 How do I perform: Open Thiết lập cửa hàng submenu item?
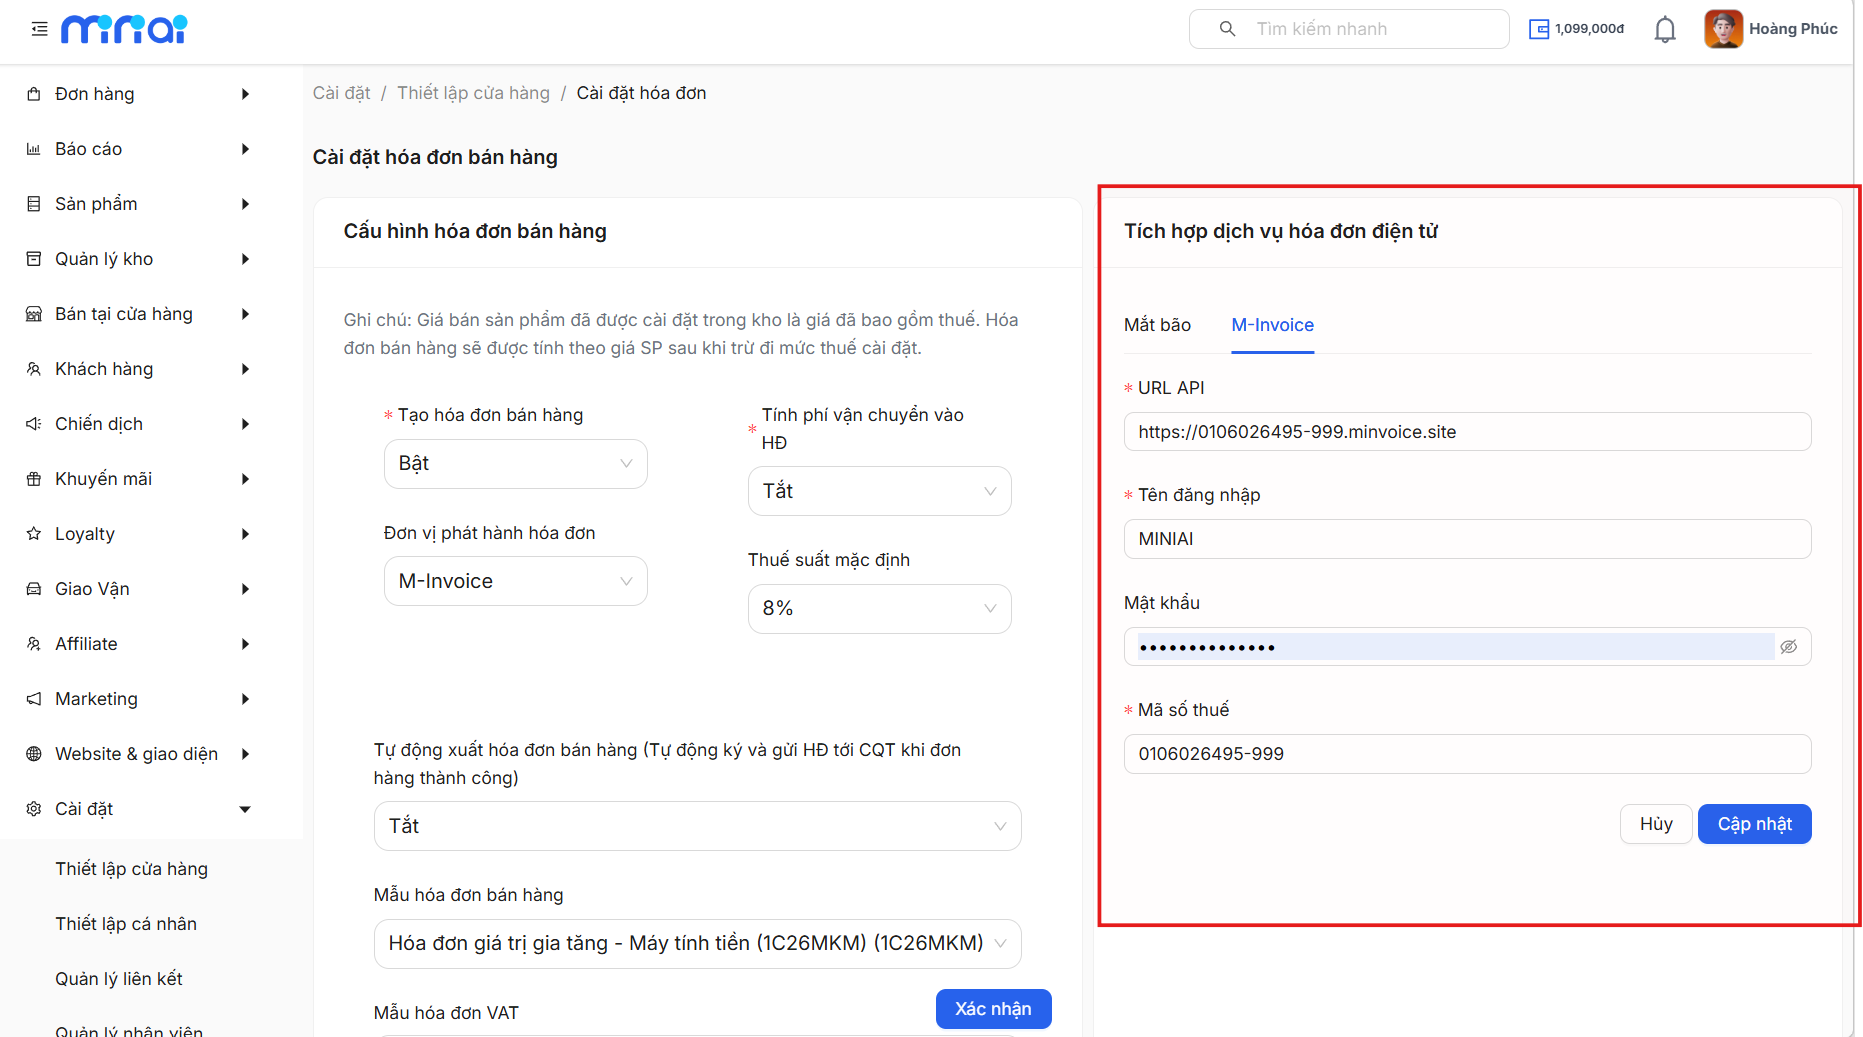(x=132, y=869)
